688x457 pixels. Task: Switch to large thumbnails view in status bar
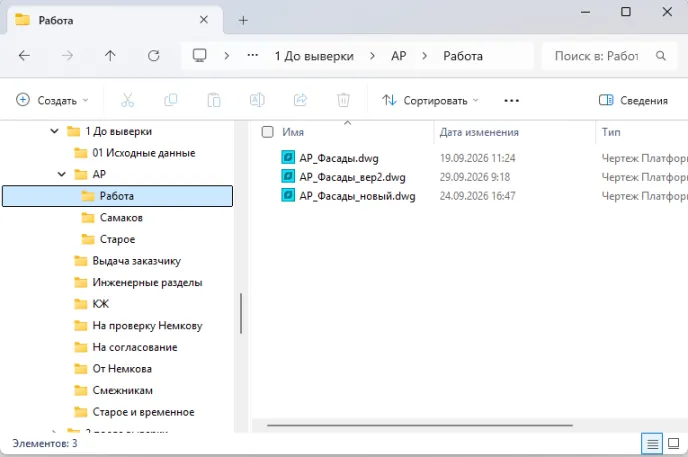pyautogui.click(x=674, y=444)
